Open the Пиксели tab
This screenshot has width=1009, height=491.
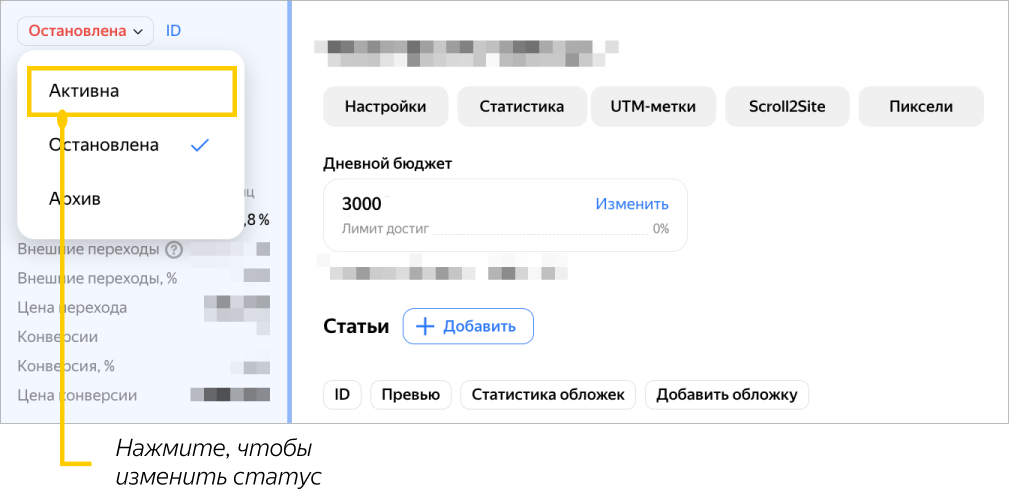click(921, 107)
